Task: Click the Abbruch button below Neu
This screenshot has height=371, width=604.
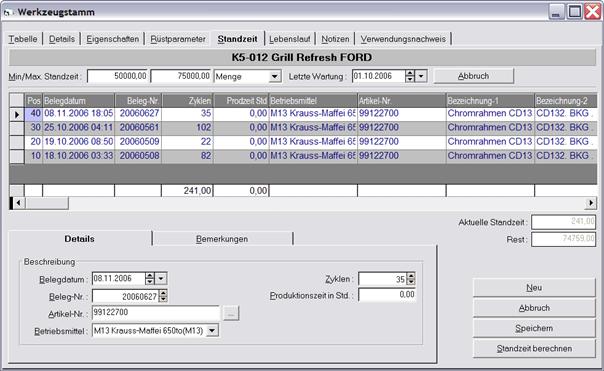Action: point(534,308)
